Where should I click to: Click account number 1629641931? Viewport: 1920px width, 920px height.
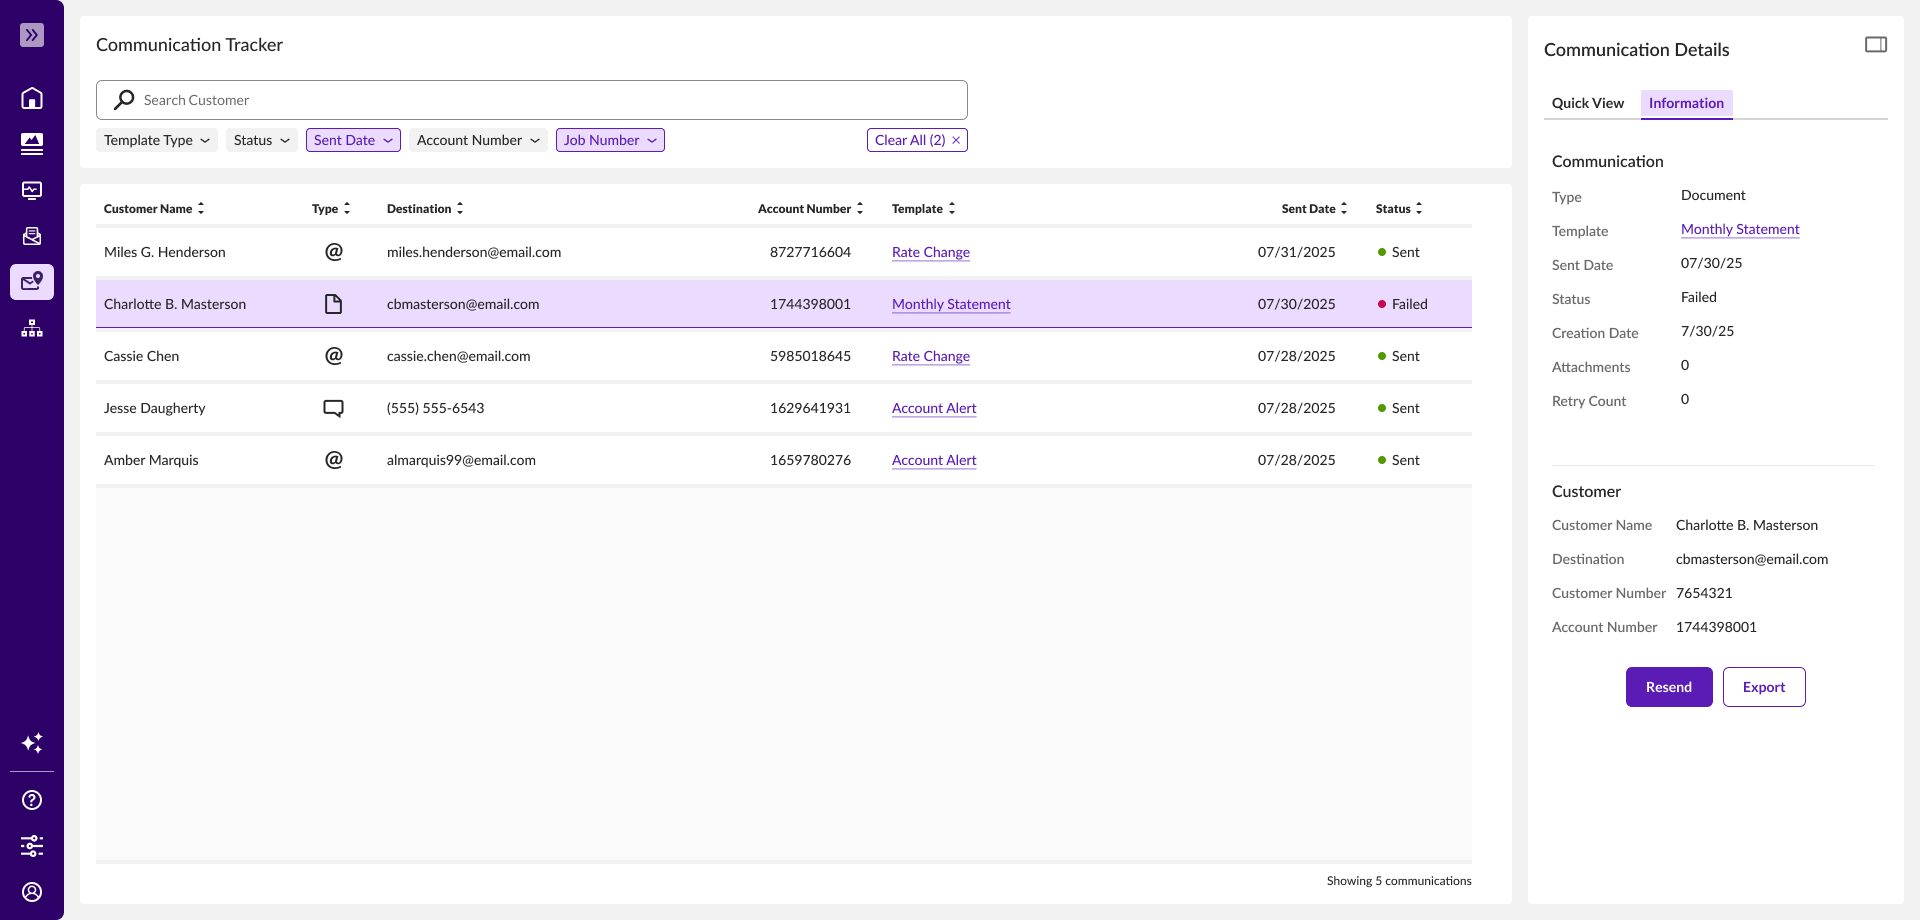[x=810, y=408]
